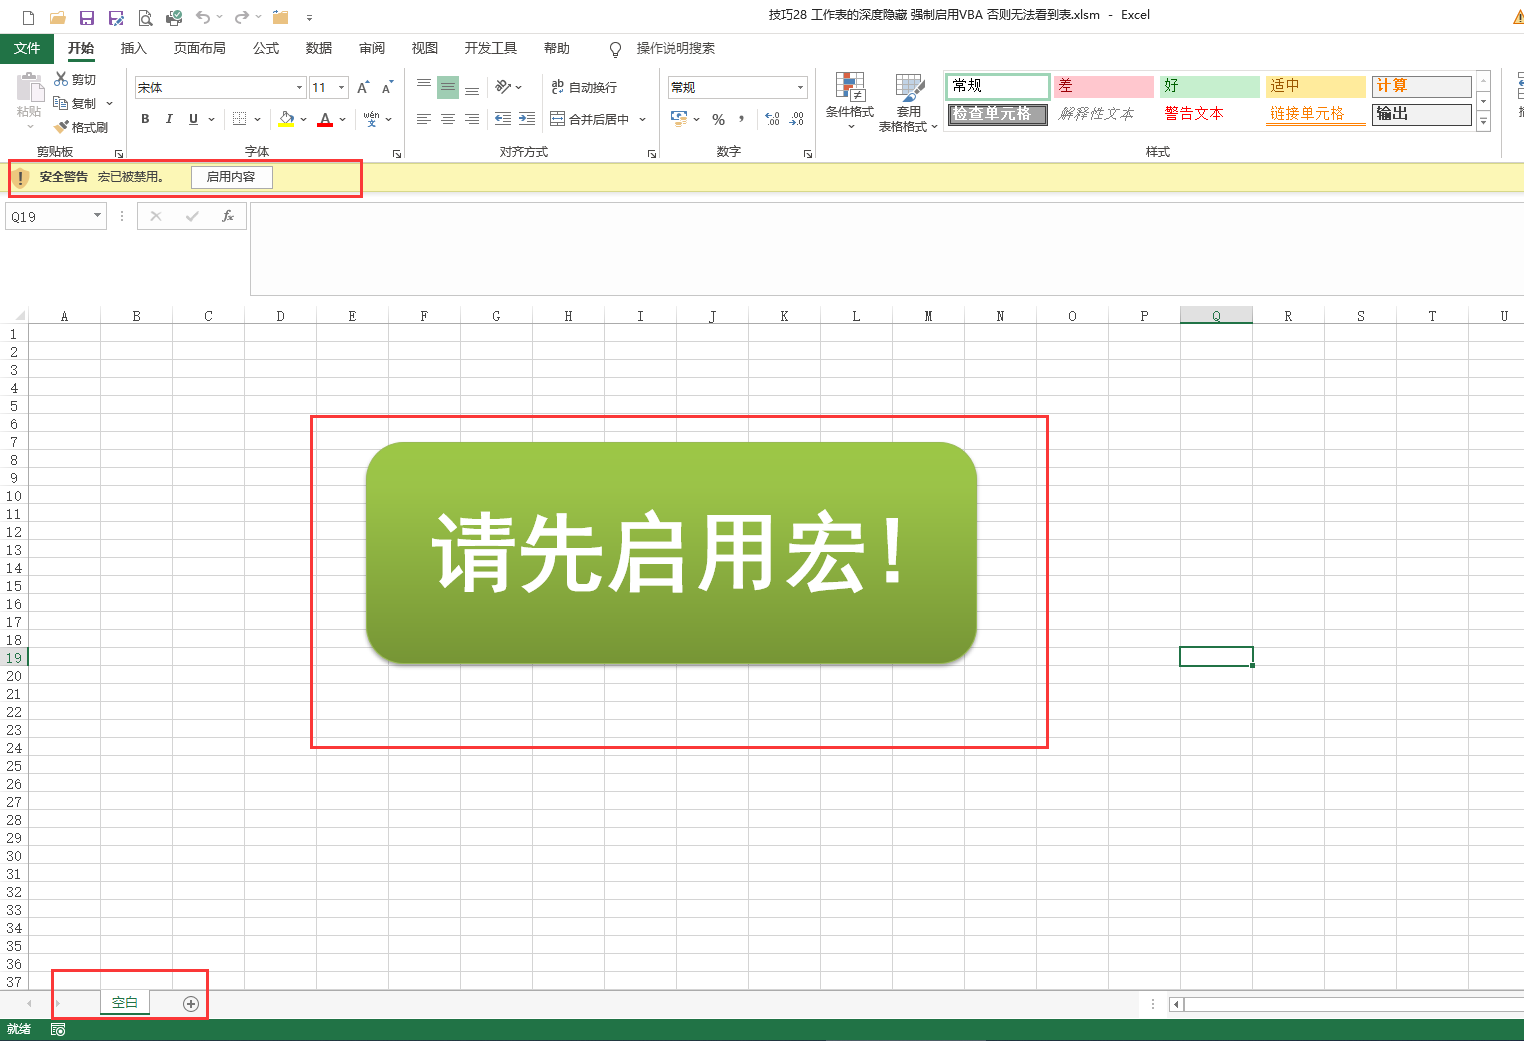1524x1041 pixels.
Task: Click the 粘贴 paste button
Action: [x=29, y=101]
